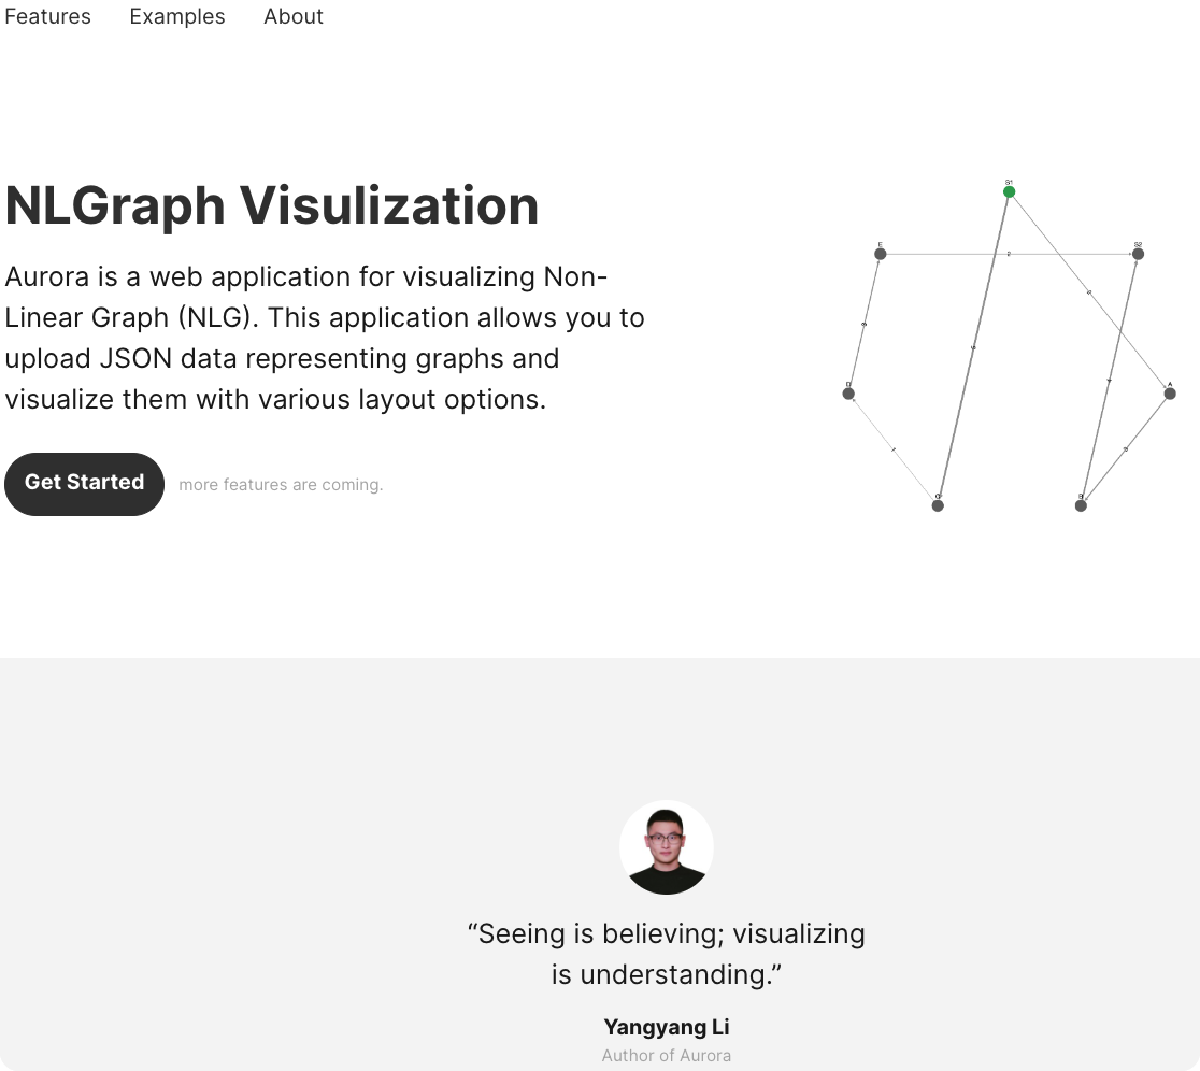This screenshot has height=1071, width=1200.
Task: Click graph node A
Action: pos(1170,394)
